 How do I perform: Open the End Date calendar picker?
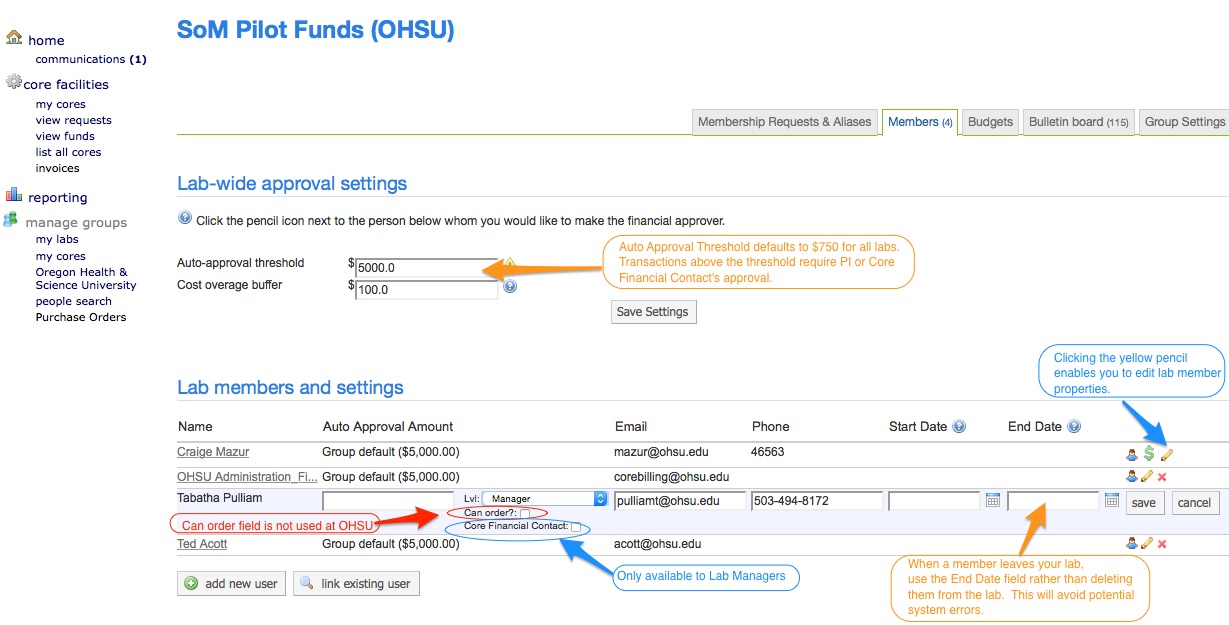tap(1112, 500)
